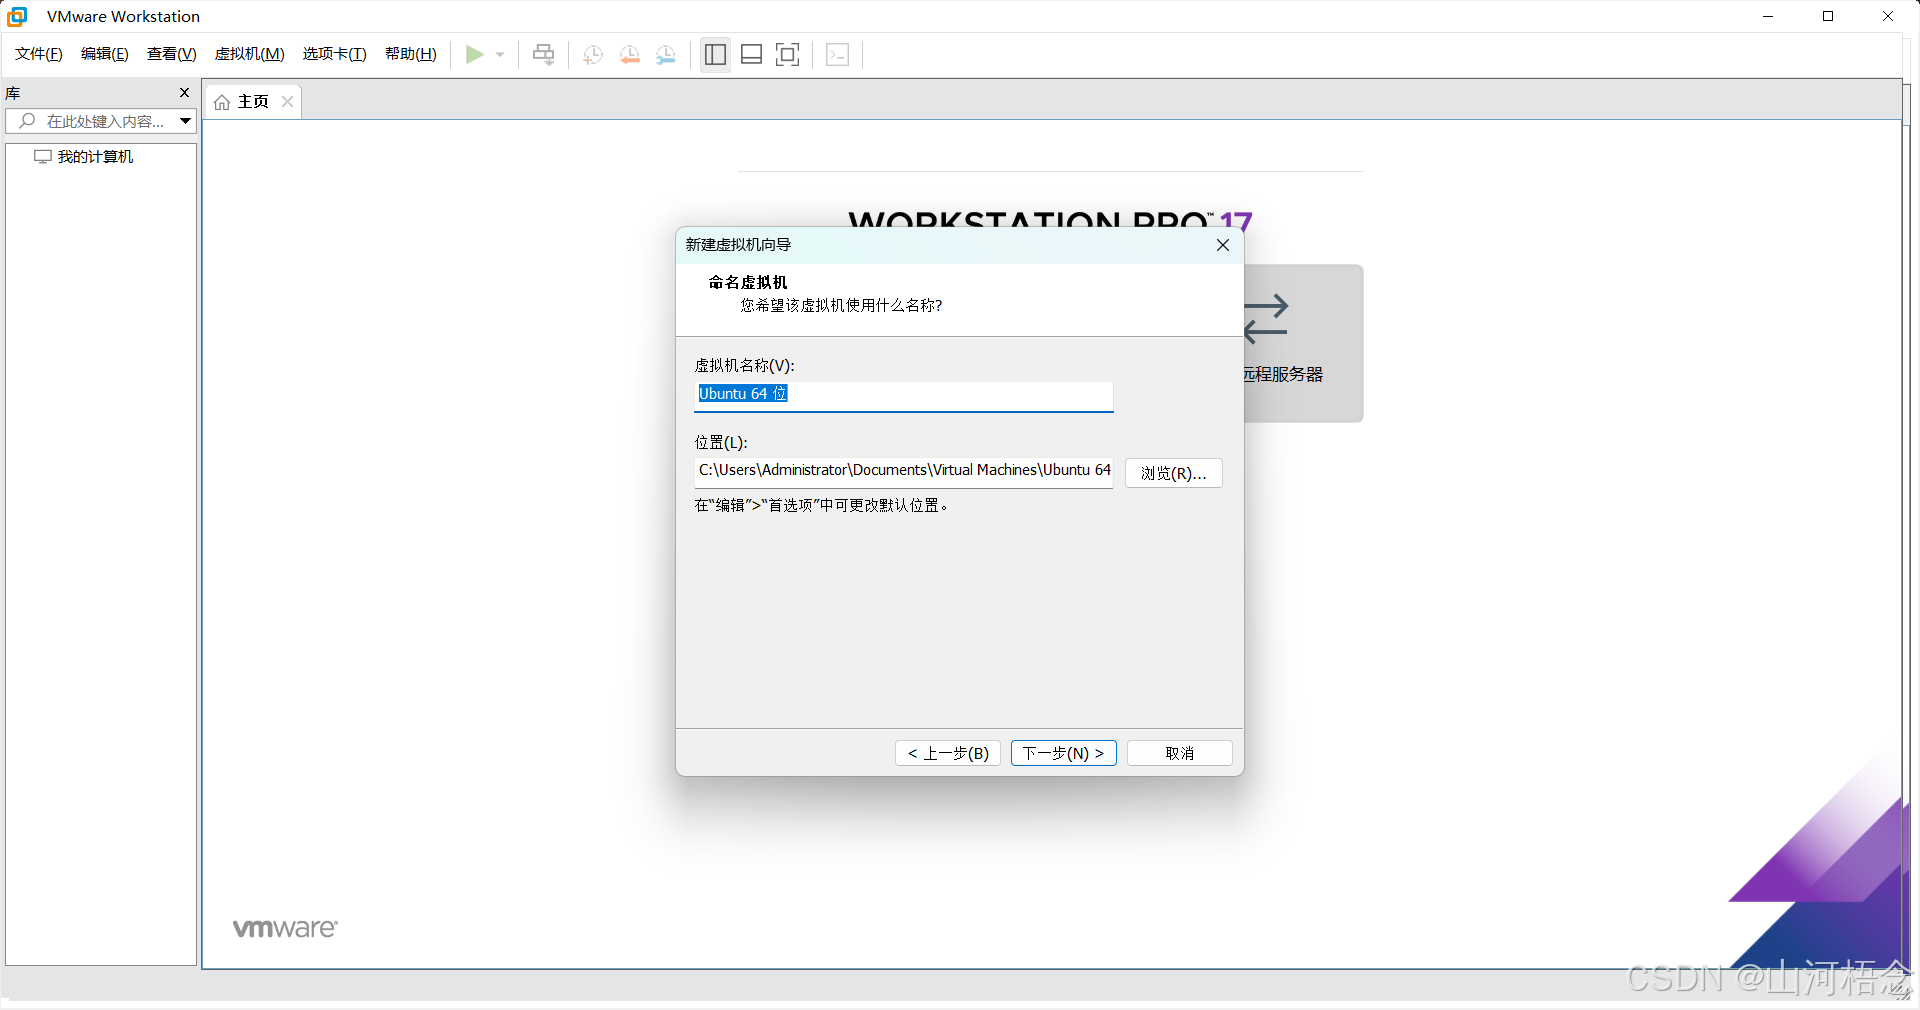Open the View menu
This screenshot has height=1010, width=1920.
point(172,54)
